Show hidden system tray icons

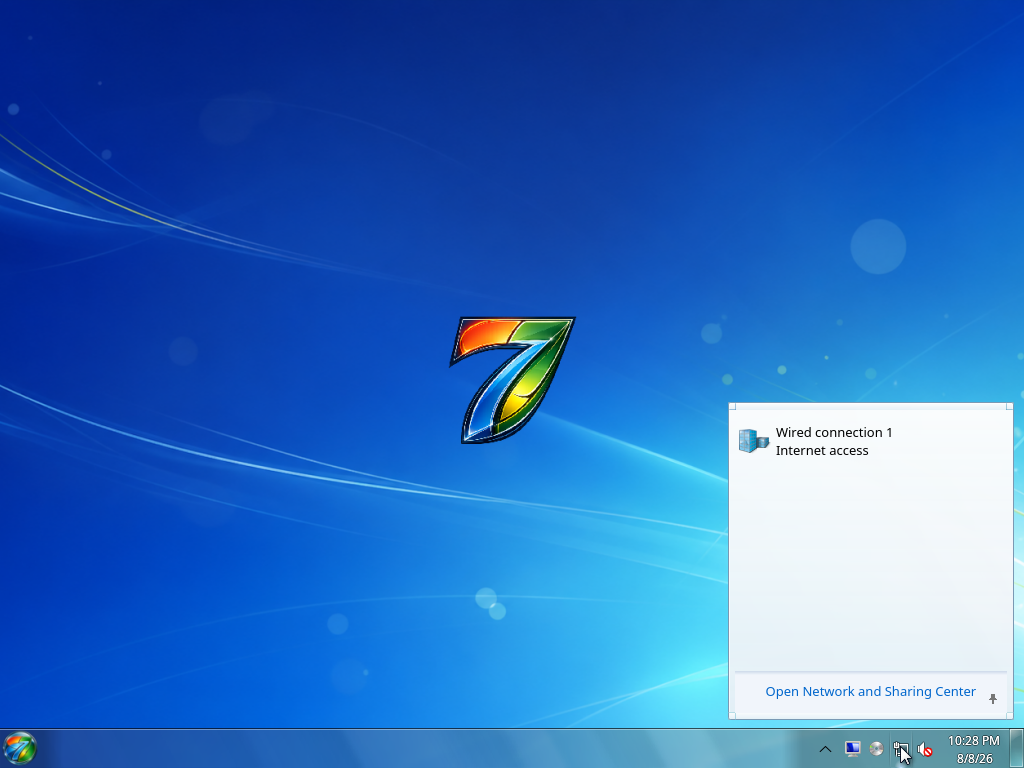coord(825,749)
